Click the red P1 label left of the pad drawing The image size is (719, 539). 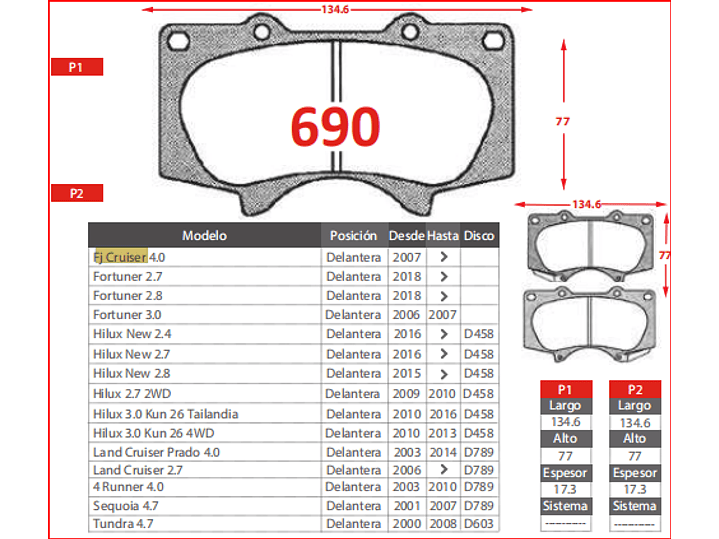coord(77,67)
